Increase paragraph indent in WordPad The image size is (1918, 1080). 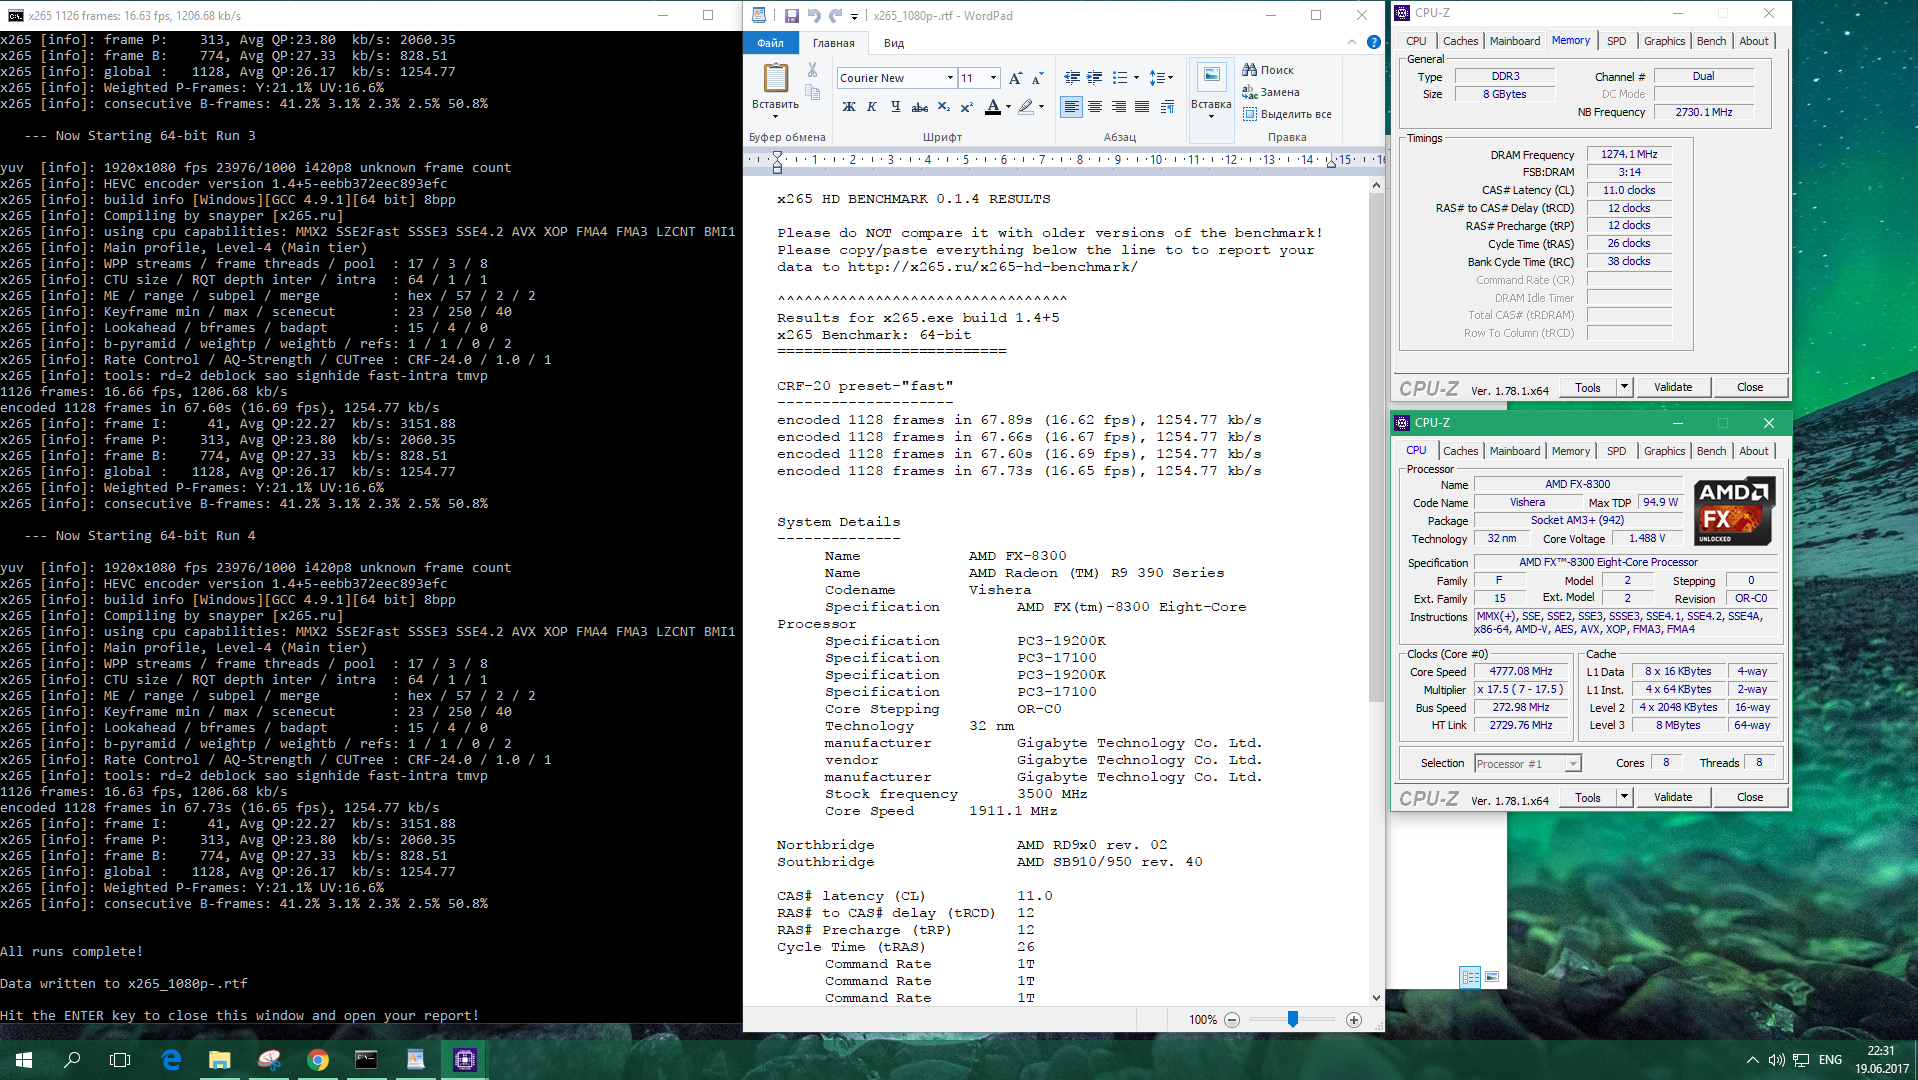[1094, 78]
